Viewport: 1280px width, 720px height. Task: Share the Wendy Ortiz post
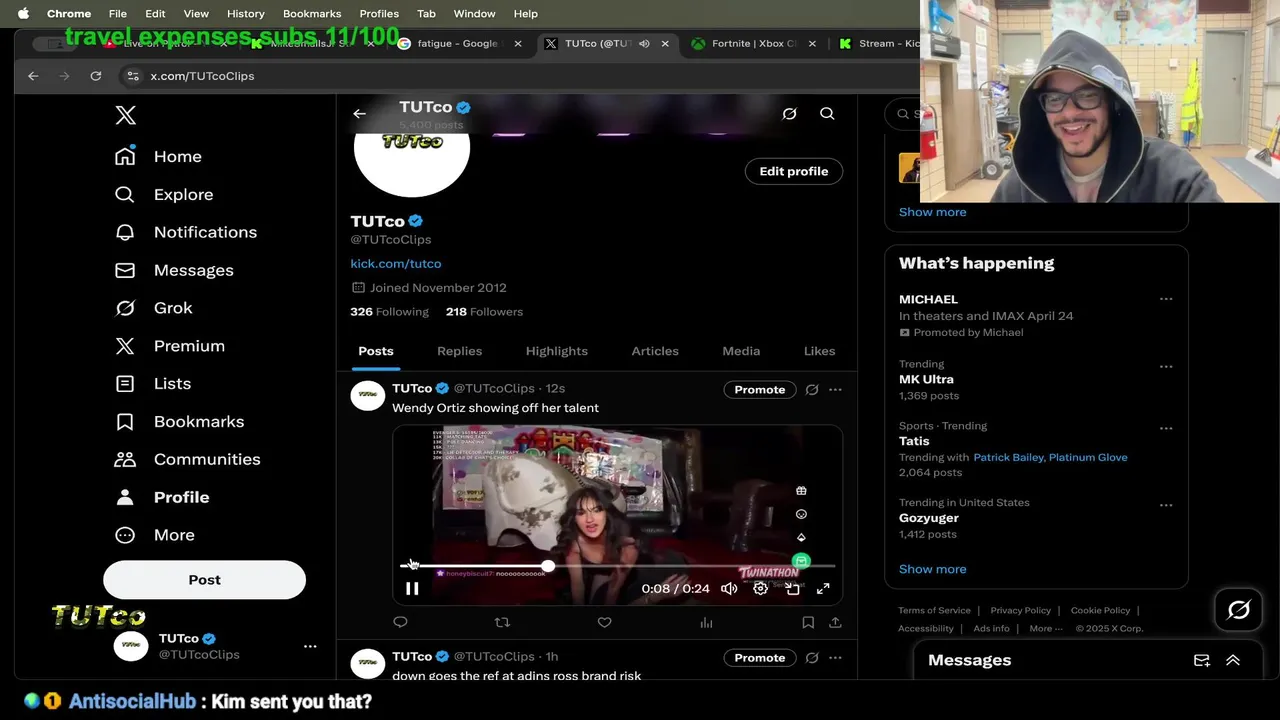pos(835,622)
